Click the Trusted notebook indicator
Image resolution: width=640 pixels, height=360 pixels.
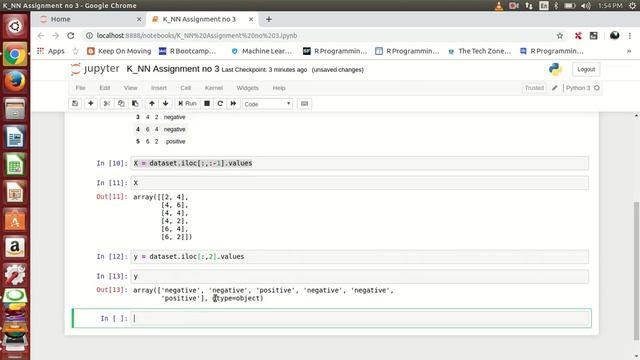click(x=534, y=88)
